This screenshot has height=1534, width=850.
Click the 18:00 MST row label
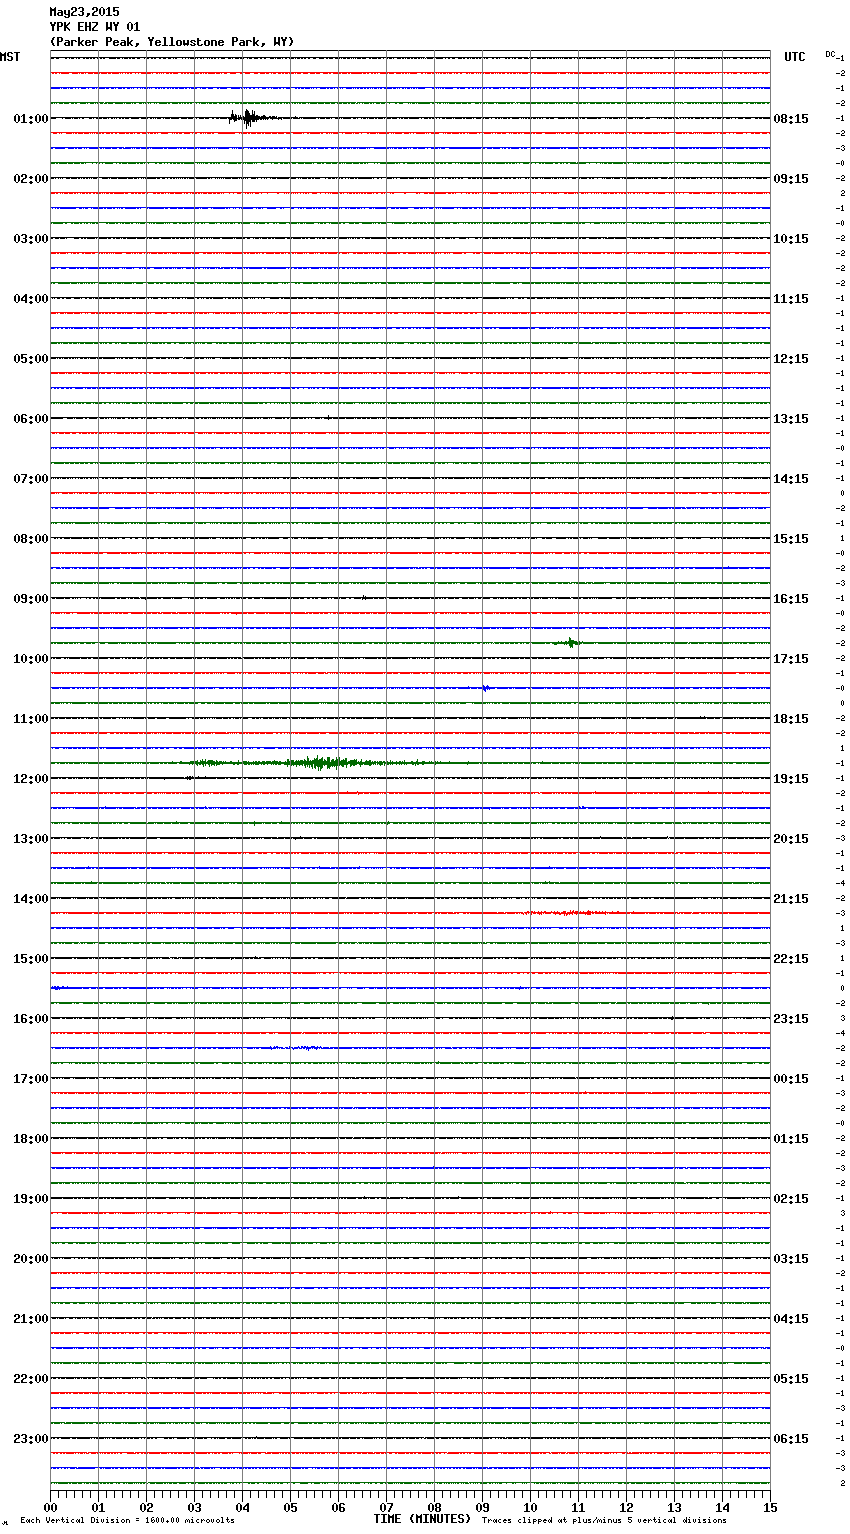(31, 1139)
